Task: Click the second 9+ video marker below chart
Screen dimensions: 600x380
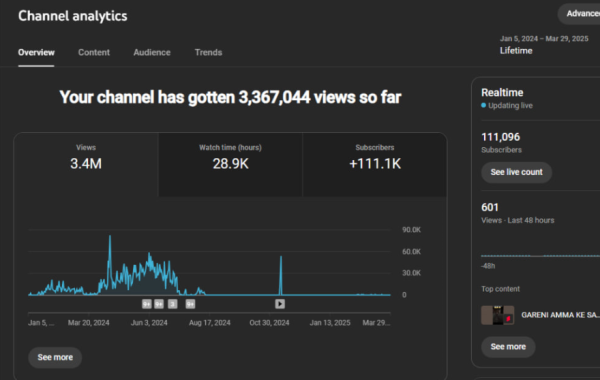Action: [x=159, y=304]
